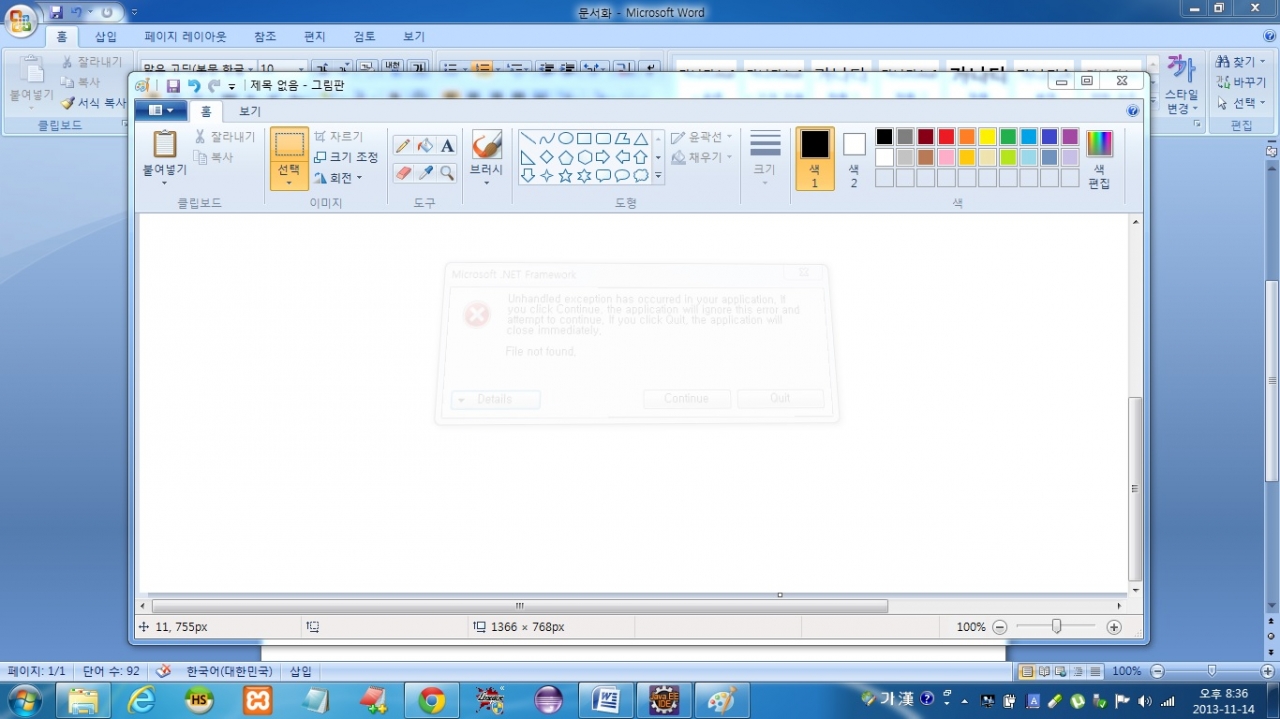Viewport: 1280px width, 719px height.
Task: Select the Eraser tool in Paint
Action: pos(403,173)
